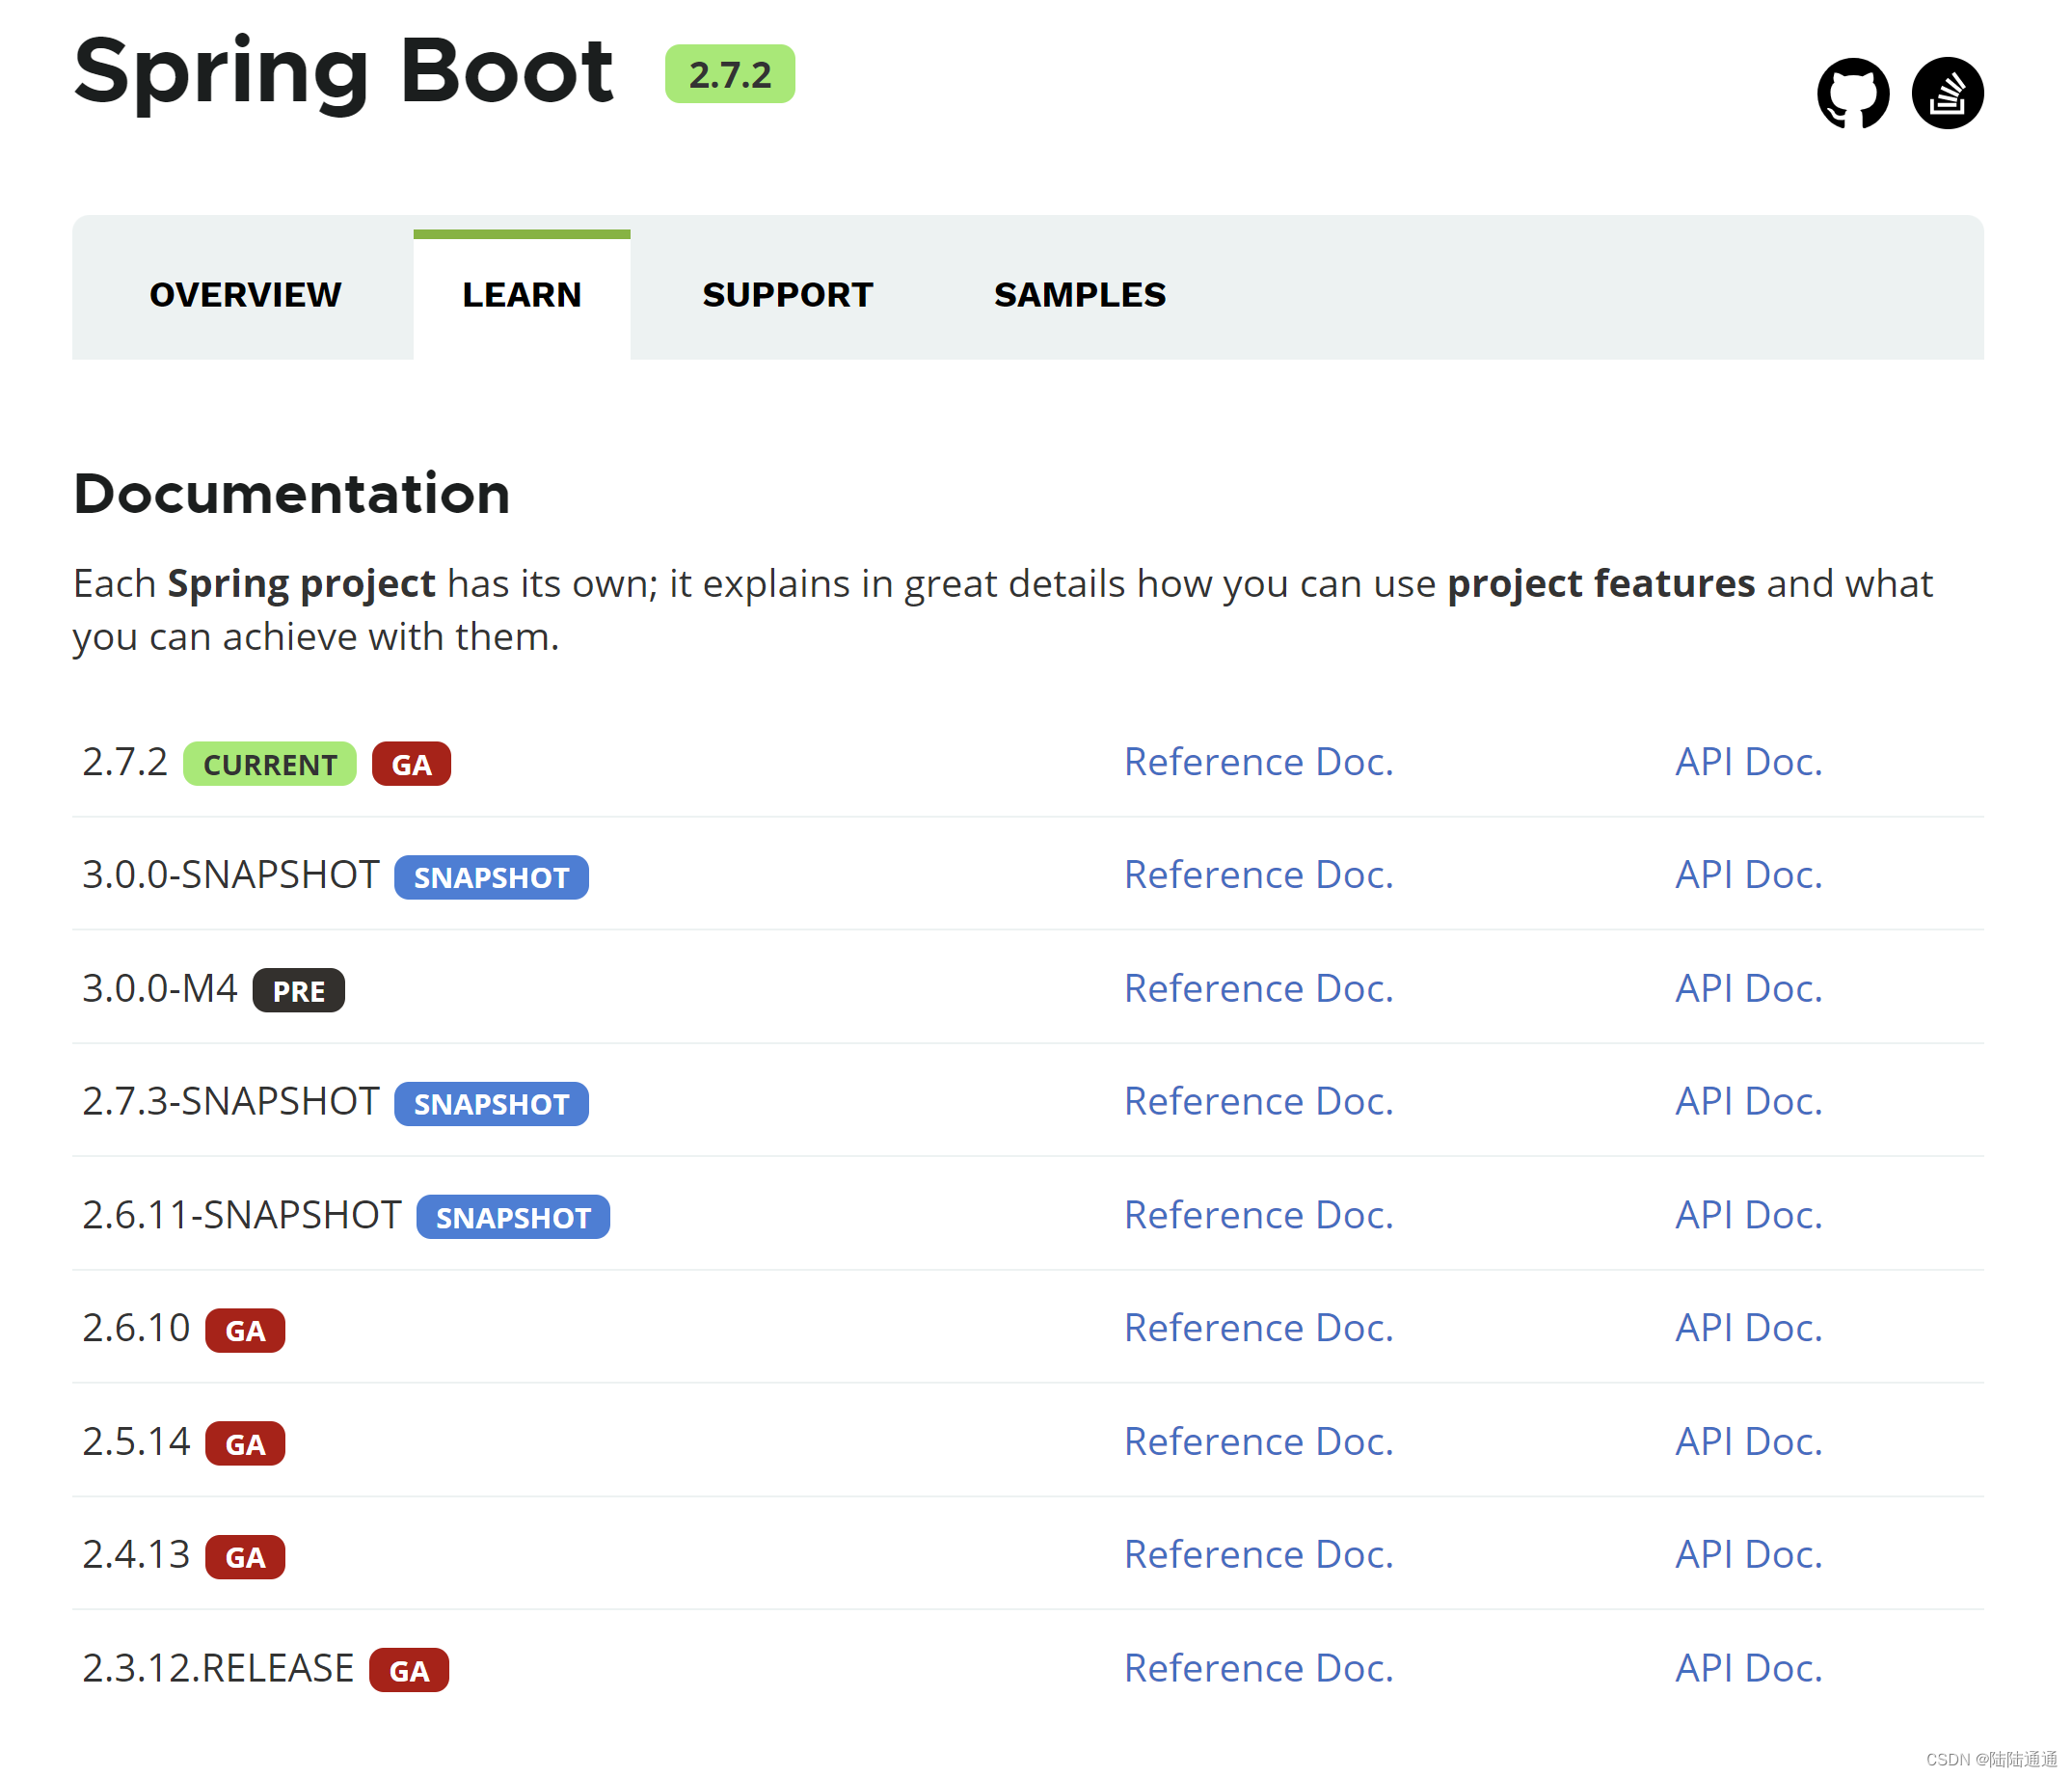Click the bold "Spring project" text
This screenshot has width=2072, height=1777.
(x=301, y=585)
